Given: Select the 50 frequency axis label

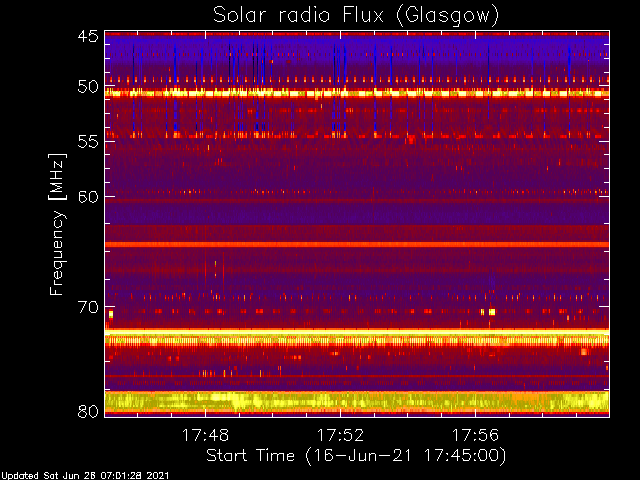Looking at the screenshot, I should coord(88,87).
